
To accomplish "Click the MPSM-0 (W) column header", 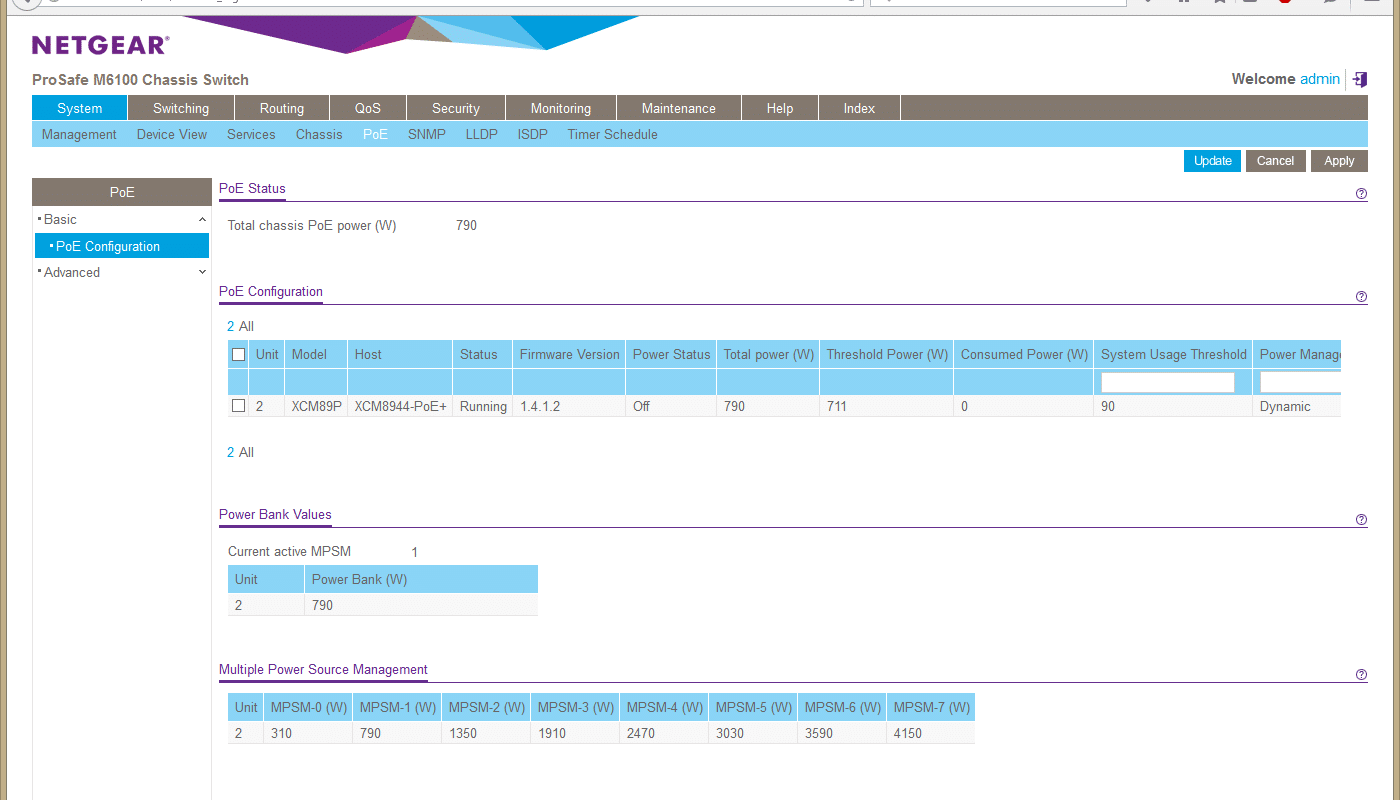I will (308, 707).
